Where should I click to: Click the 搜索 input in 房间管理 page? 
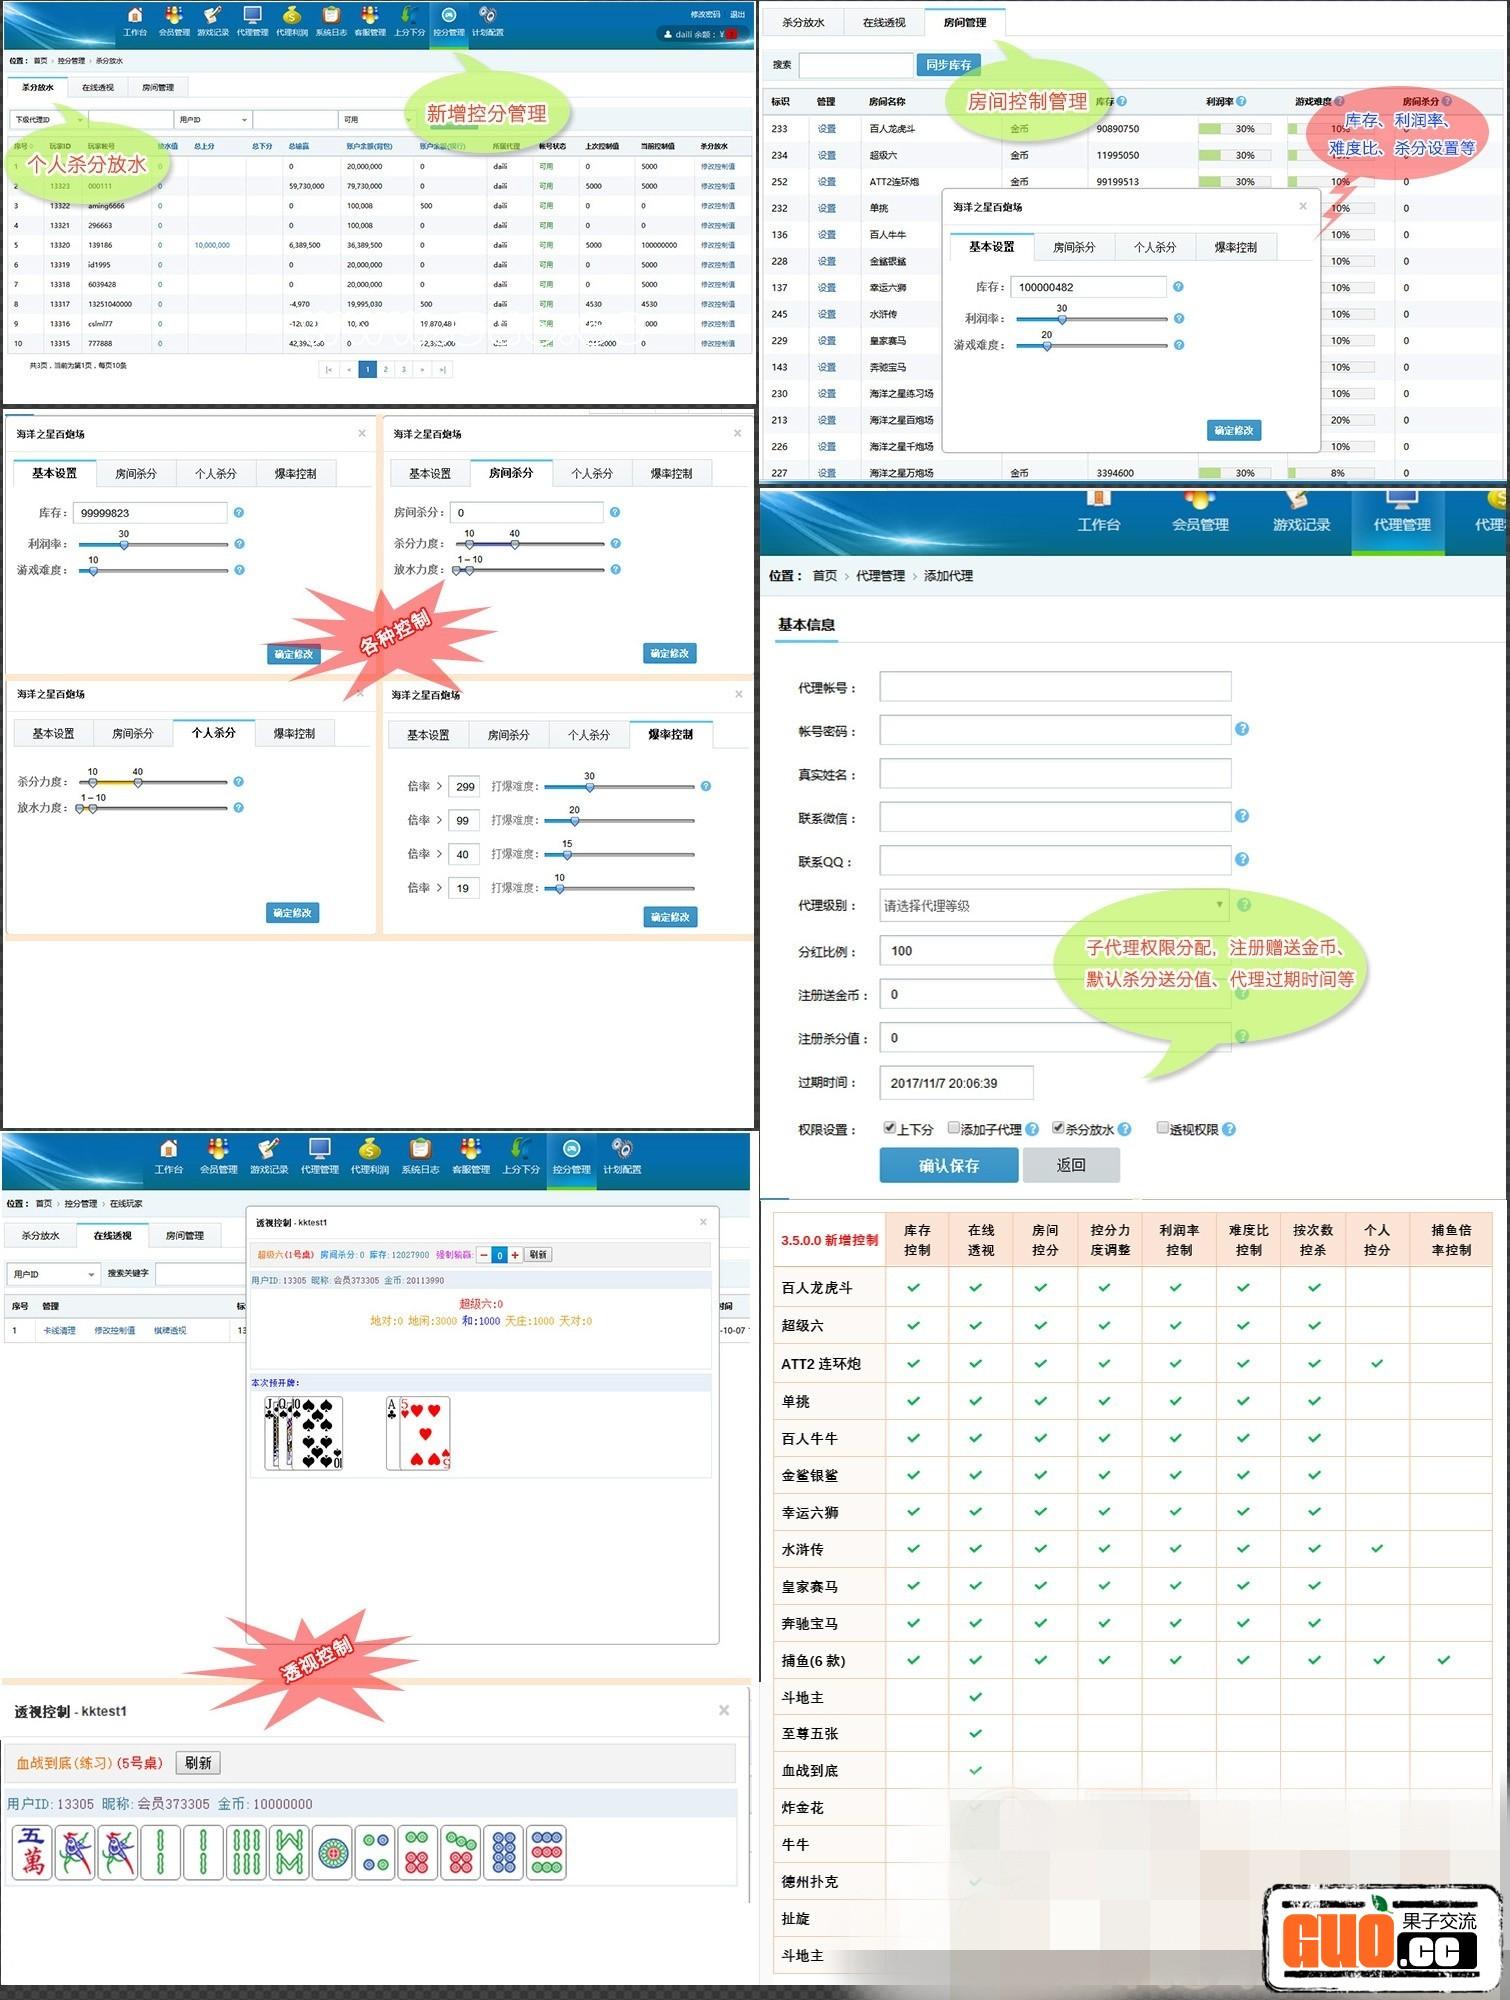(856, 65)
